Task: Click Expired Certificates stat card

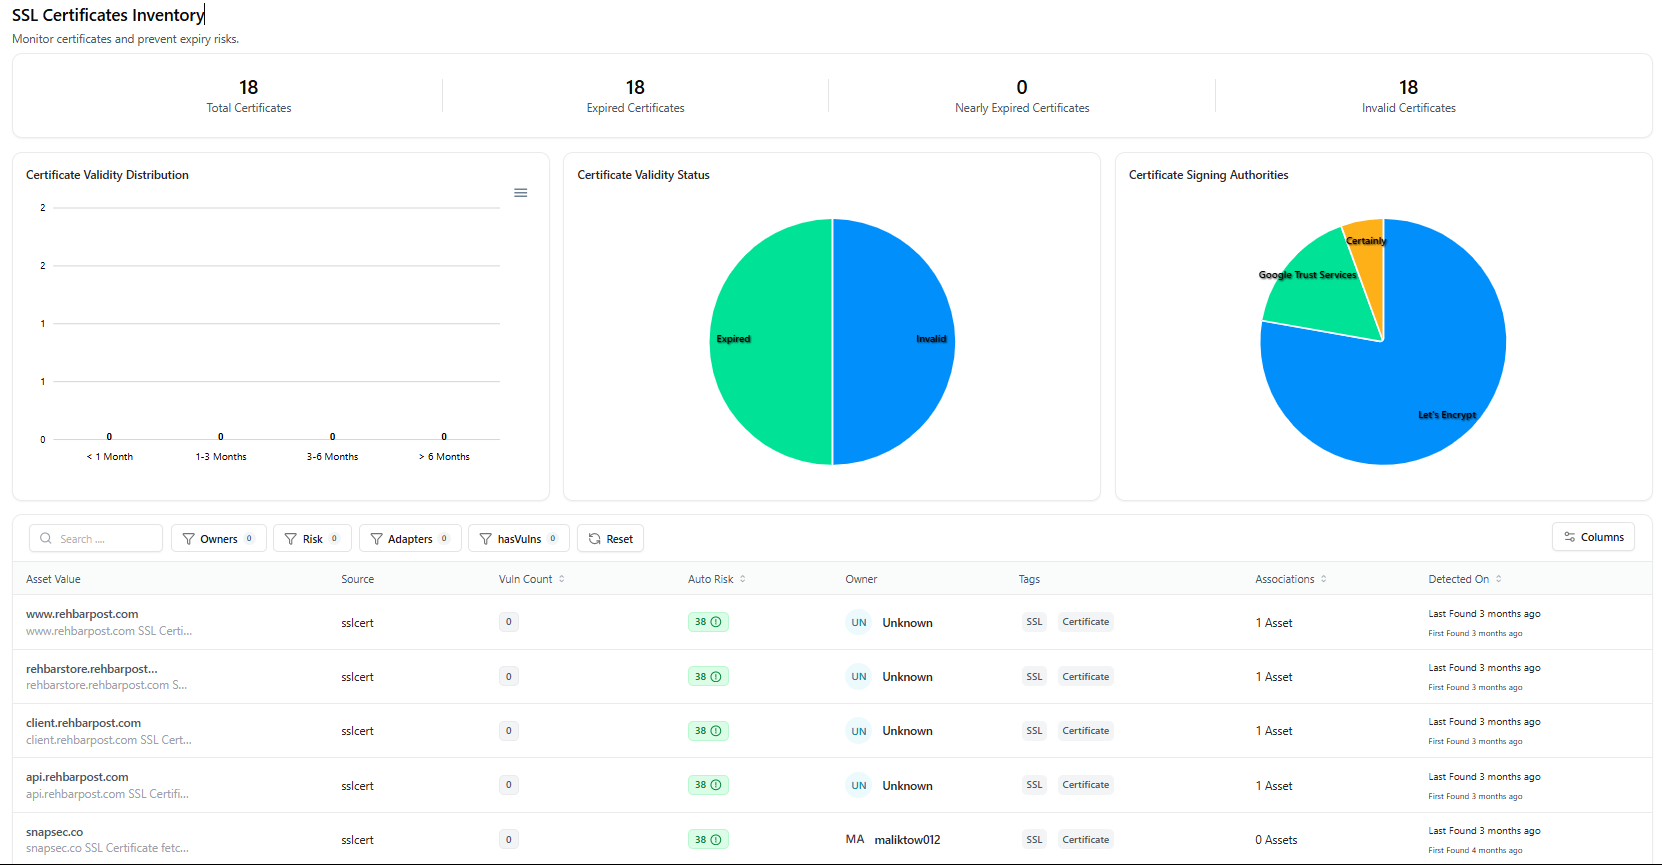Action: 635,96
